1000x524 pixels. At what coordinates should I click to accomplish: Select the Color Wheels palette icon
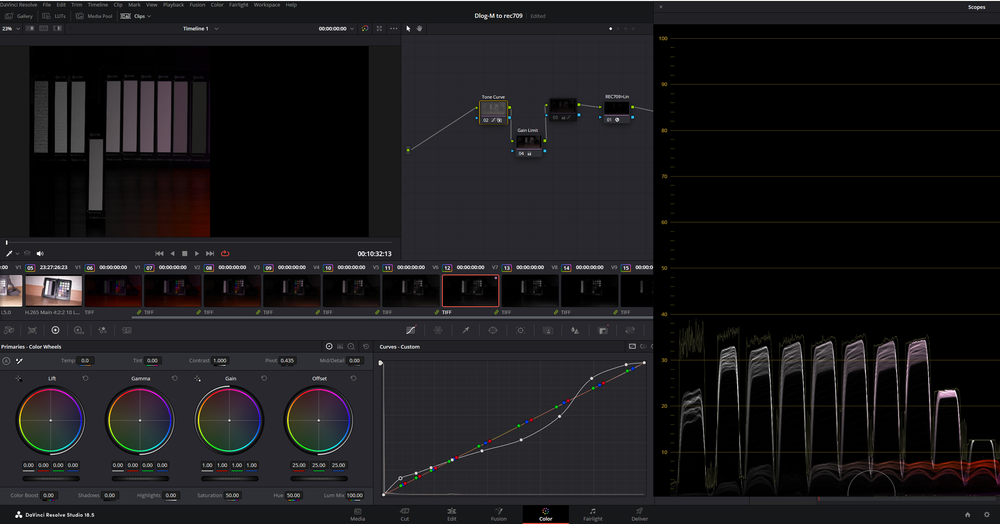pyautogui.click(x=55, y=330)
